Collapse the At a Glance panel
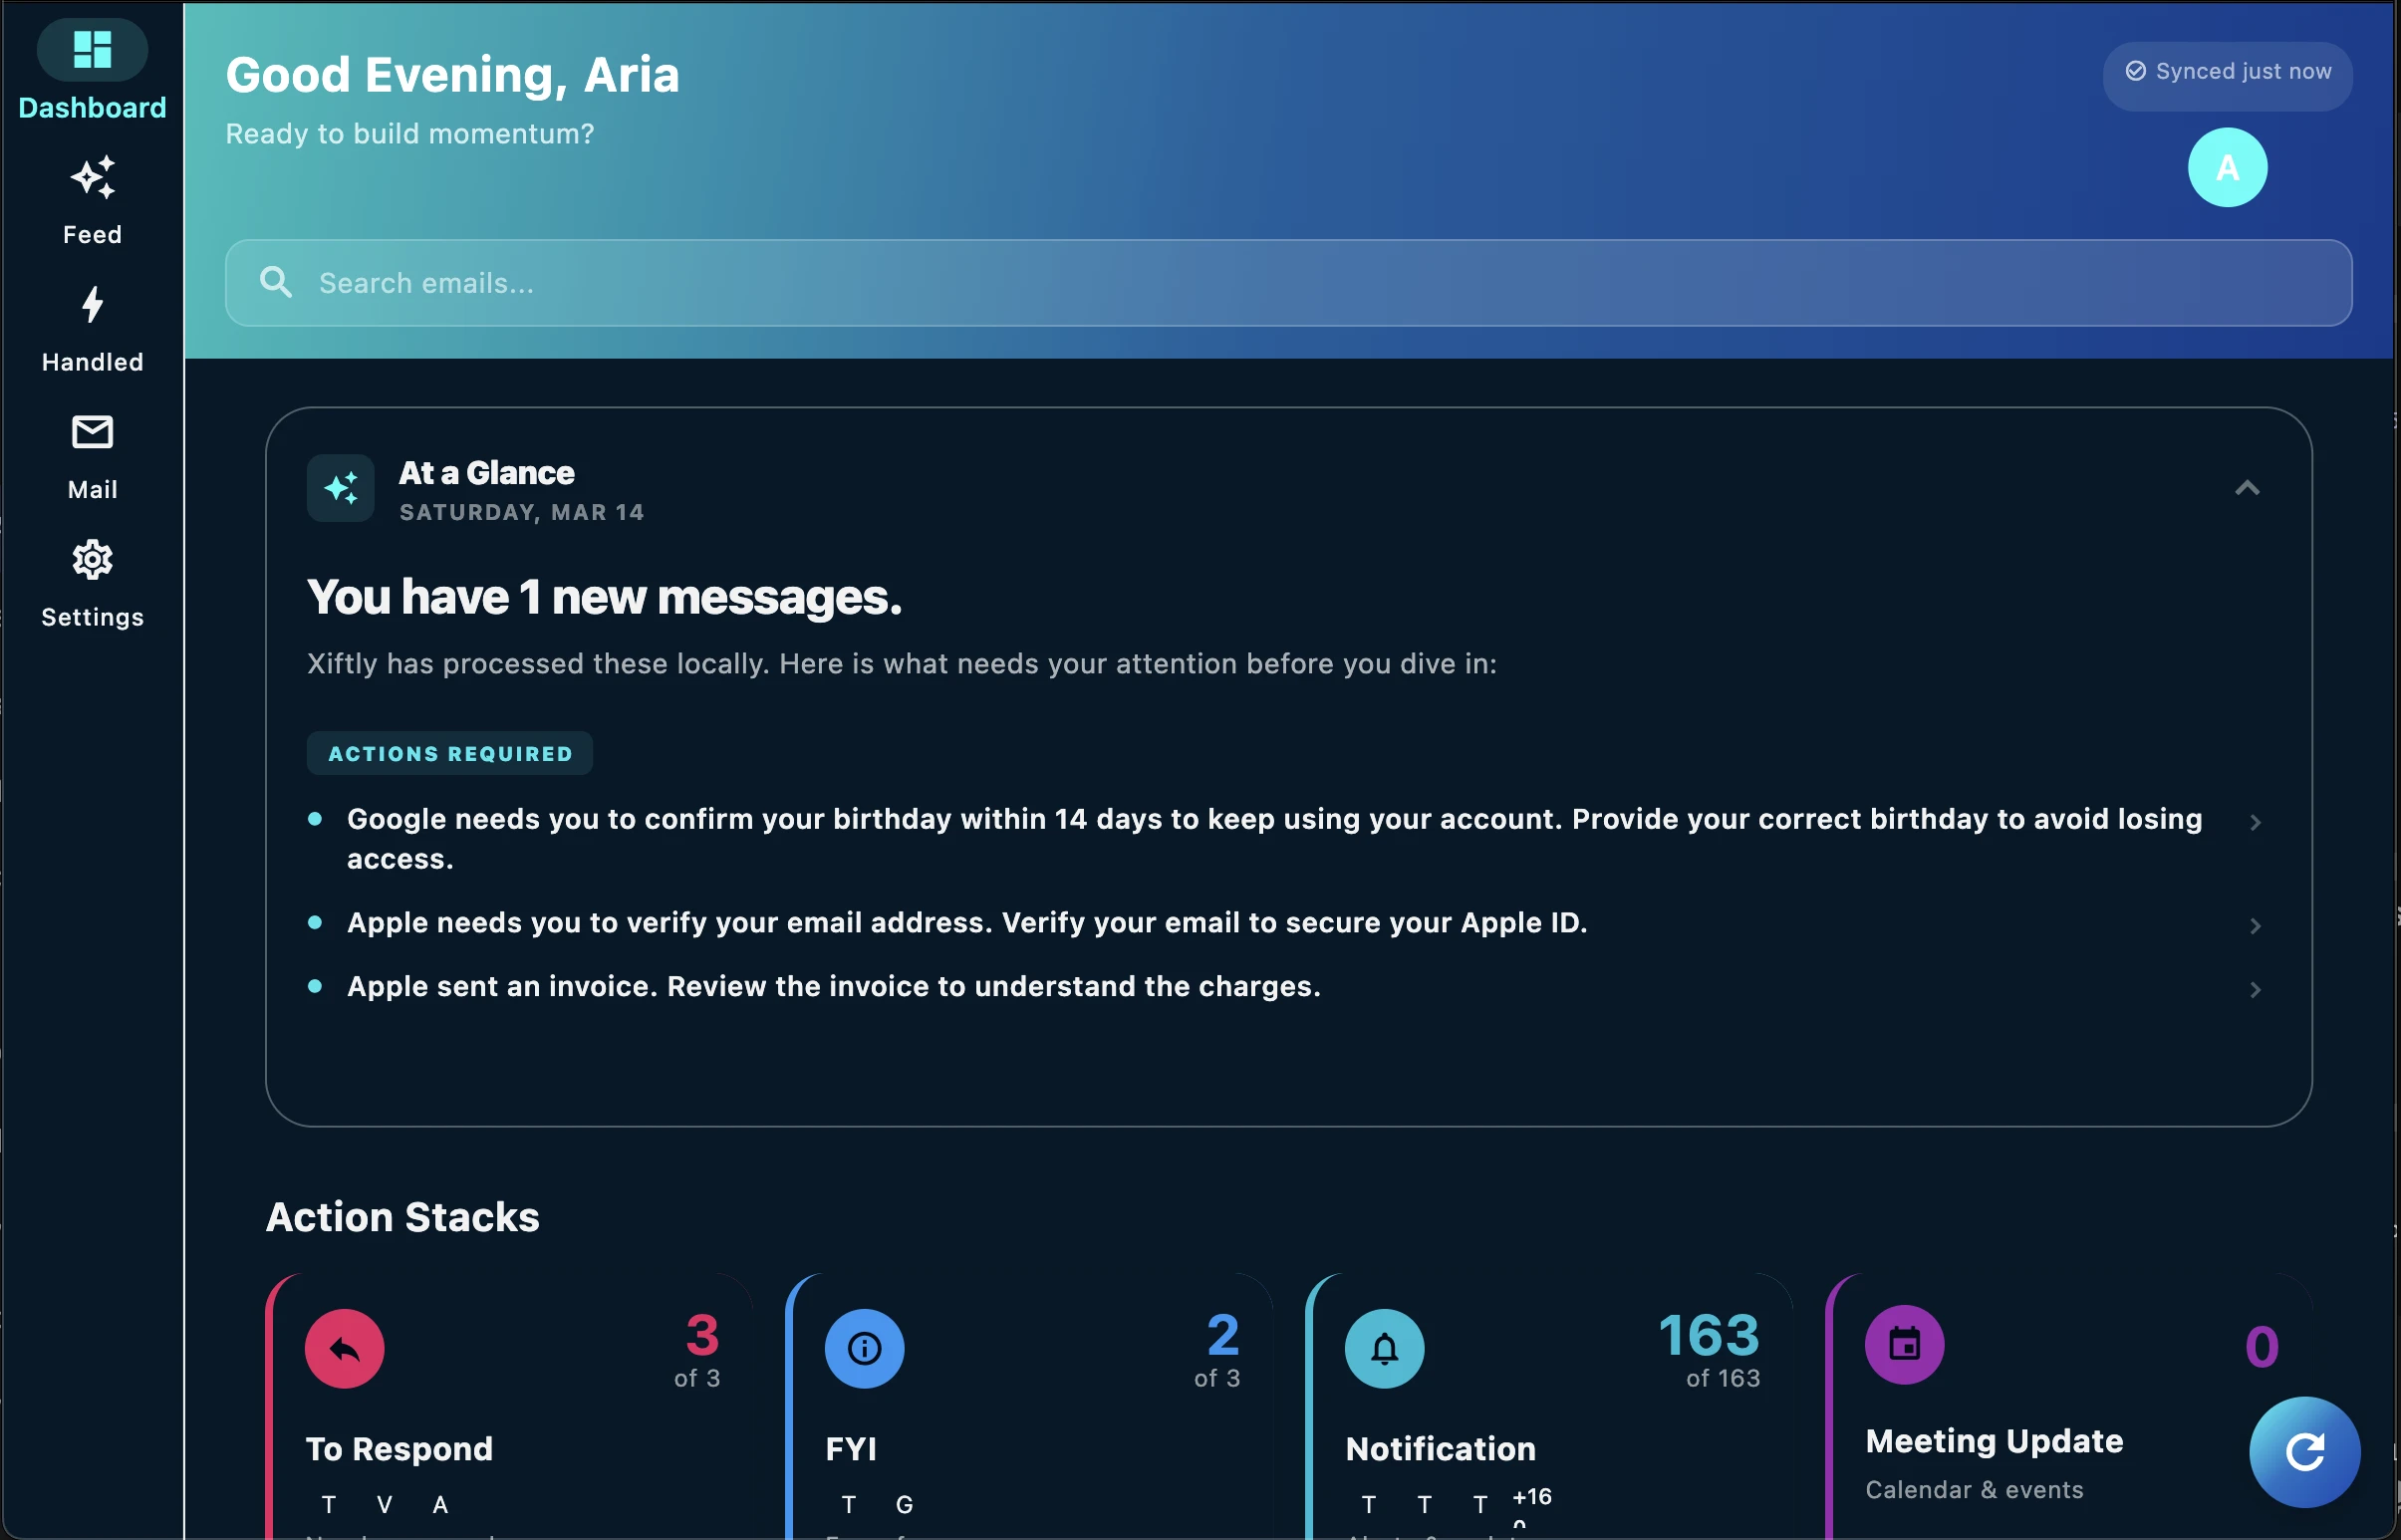This screenshot has height=1540, width=2401. click(2248, 488)
